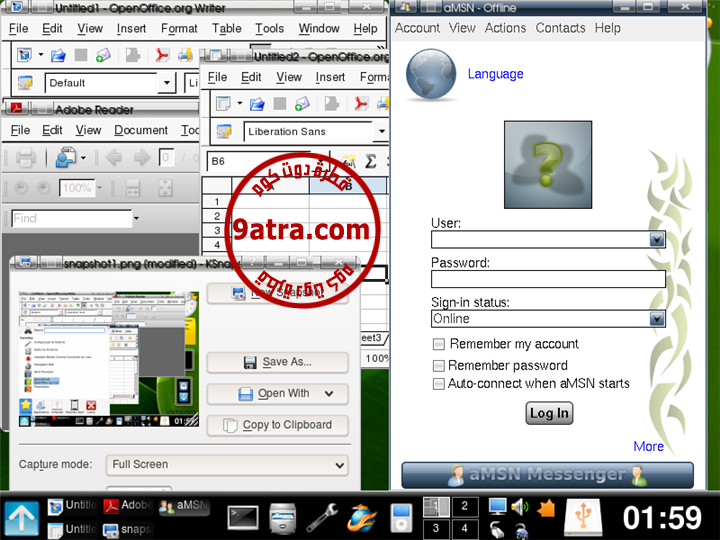Click the volume speaker tray icon
The height and width of the screenshot is (540, 720).
click(x=520, y=507)
